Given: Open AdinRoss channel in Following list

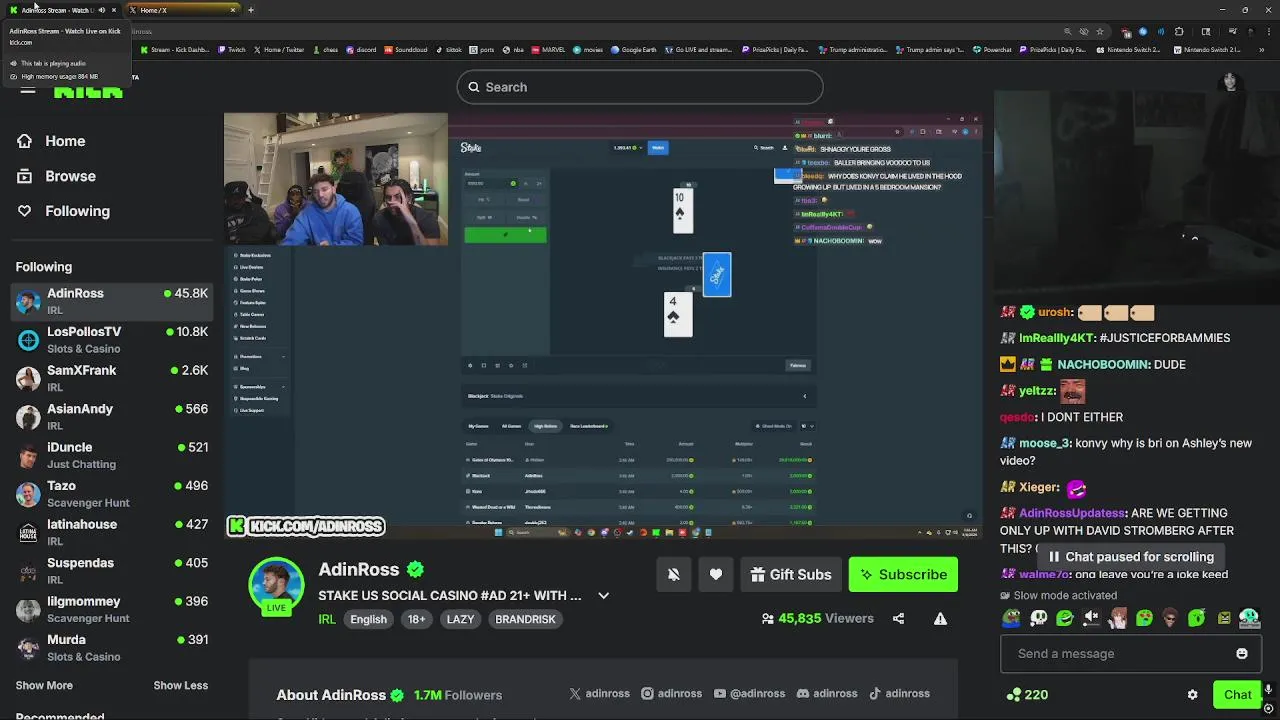Looking at the screenshot, I should [x=112, y=301].
